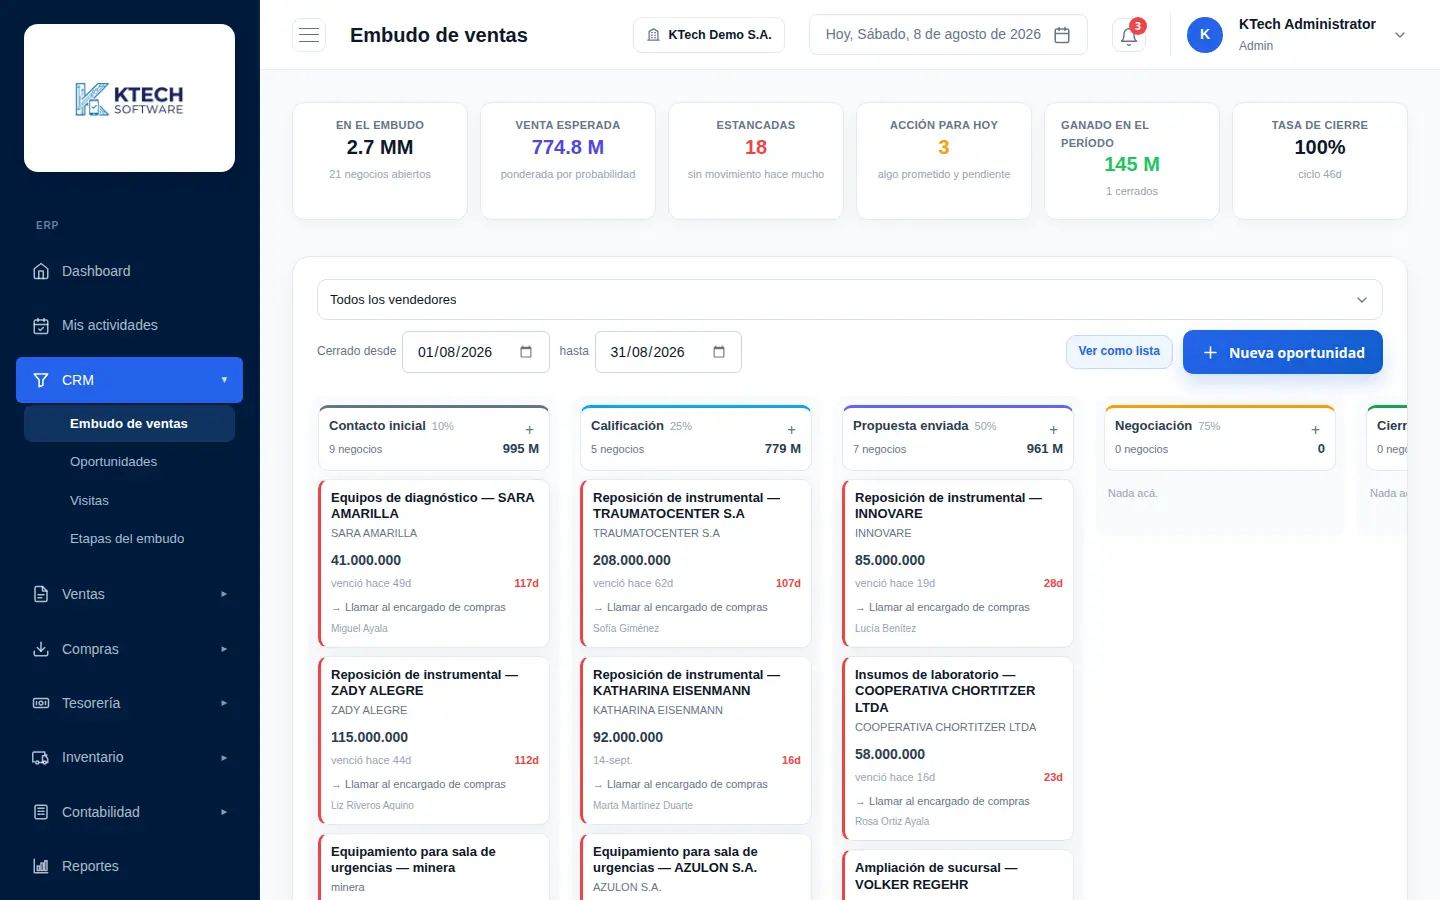Click GANADO EN EL PERÍODO card
This screenshot has height=900, width=1440.
[x=1132, y=161]
